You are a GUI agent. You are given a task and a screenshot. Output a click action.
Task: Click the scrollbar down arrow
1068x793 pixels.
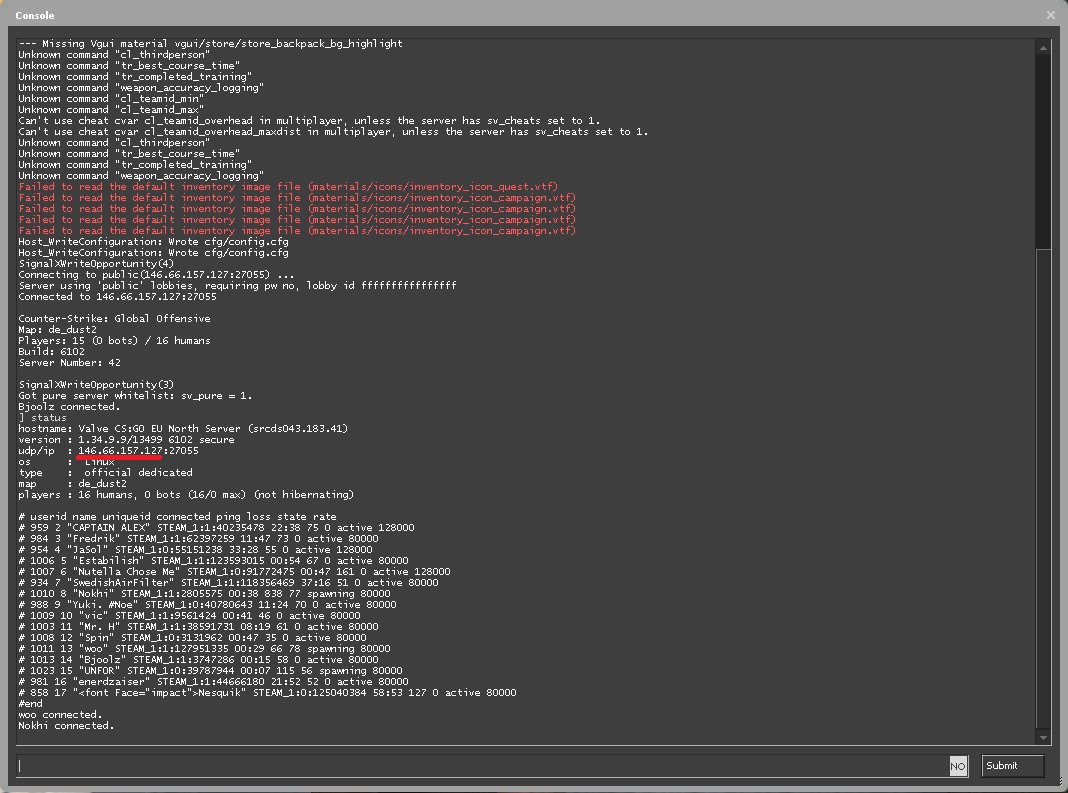pos(1043,737)
